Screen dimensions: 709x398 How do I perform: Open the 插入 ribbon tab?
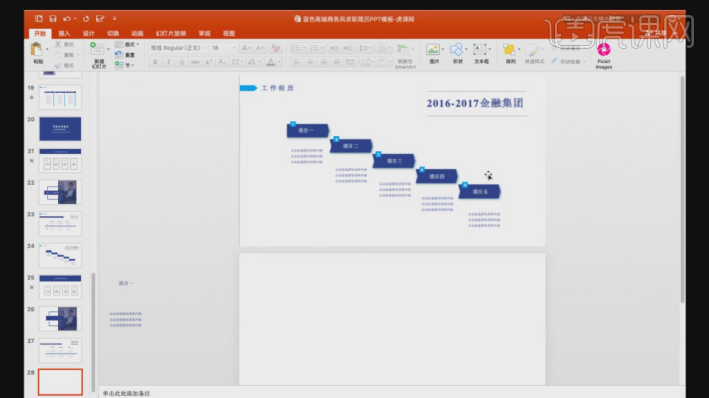tap(64, 33)
